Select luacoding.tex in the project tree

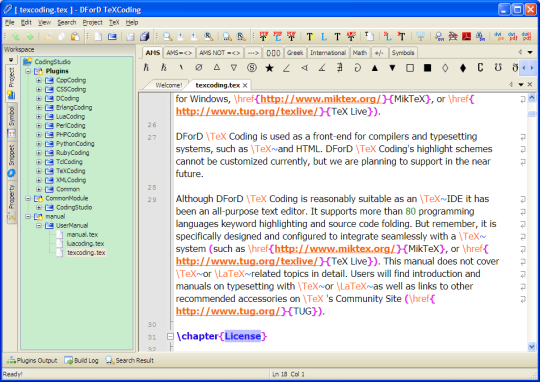85,244
